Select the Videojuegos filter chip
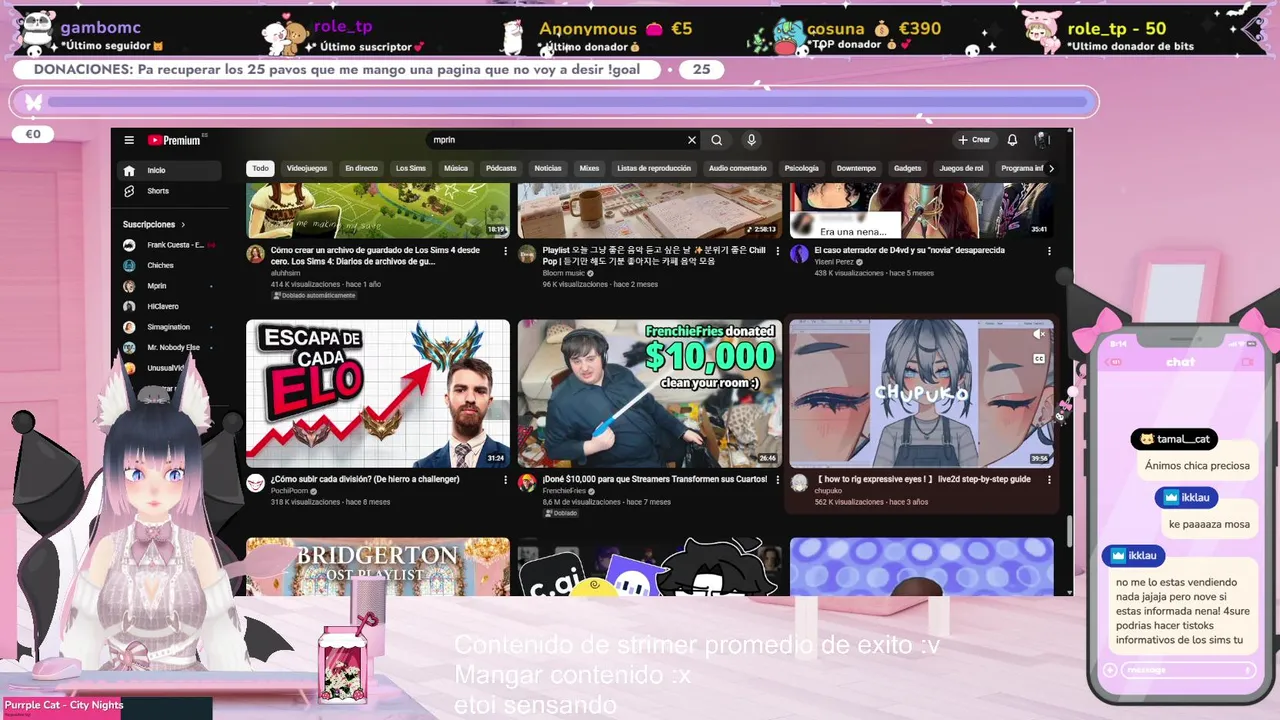 point(307,169)
